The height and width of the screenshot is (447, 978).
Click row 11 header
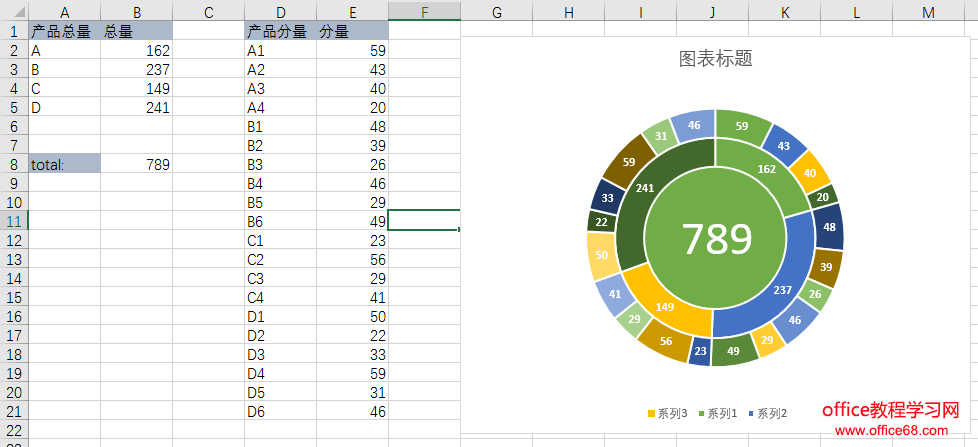tap(13, 221)
